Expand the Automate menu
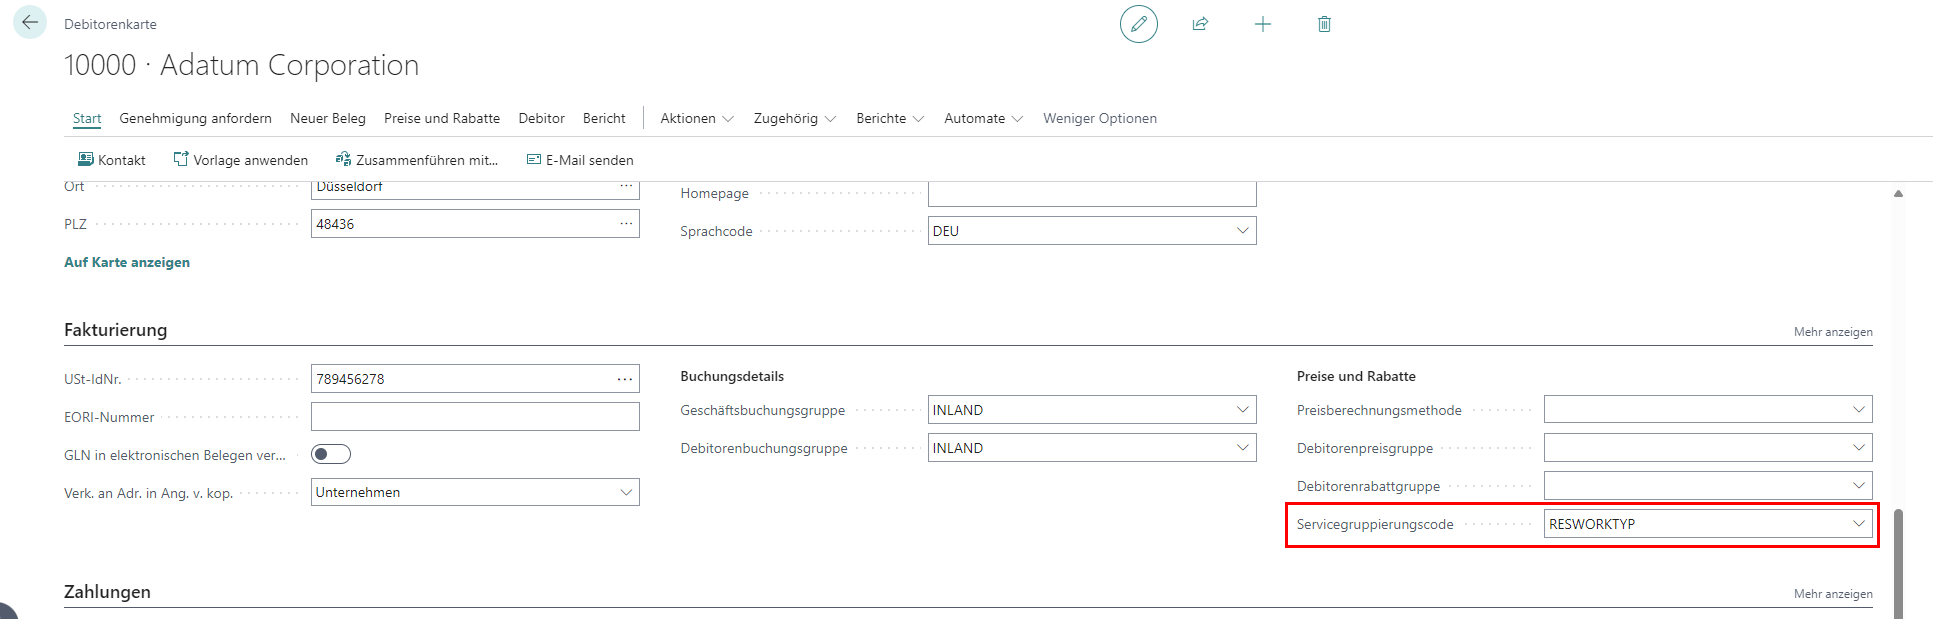1933x619 pixels. tap(984, 118)
